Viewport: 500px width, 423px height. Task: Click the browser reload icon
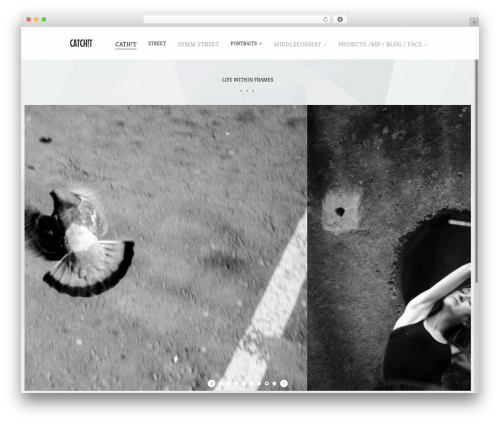click(x=325, y=19)
